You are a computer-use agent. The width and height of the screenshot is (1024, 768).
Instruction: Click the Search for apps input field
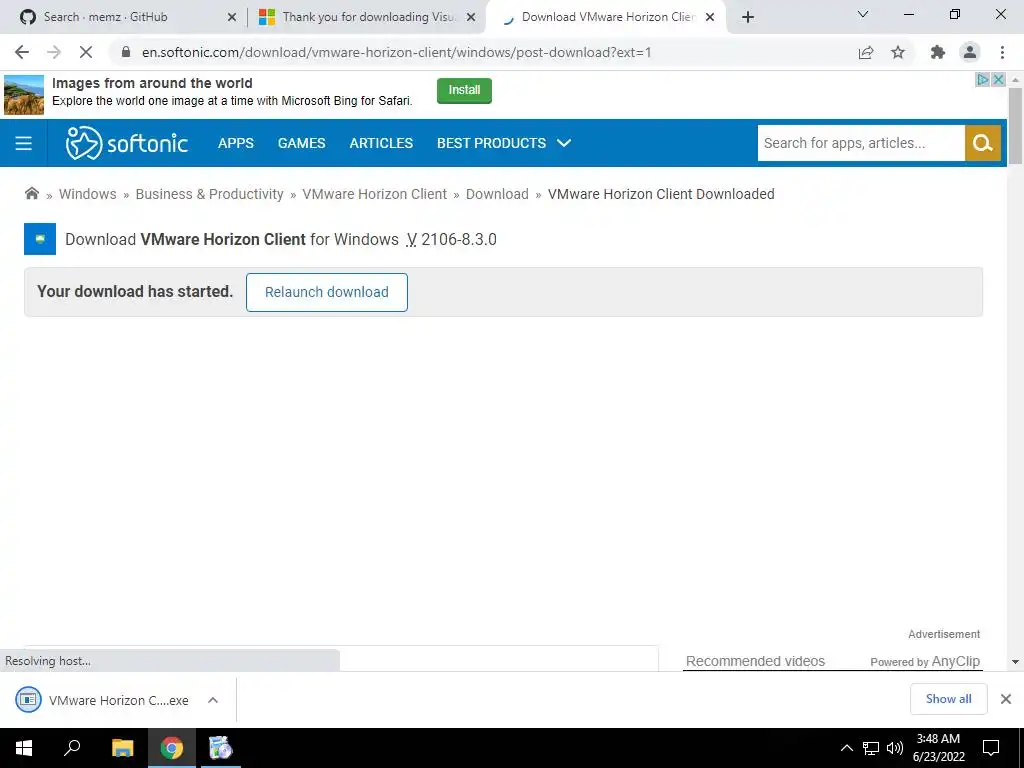(x=861, y=143)
